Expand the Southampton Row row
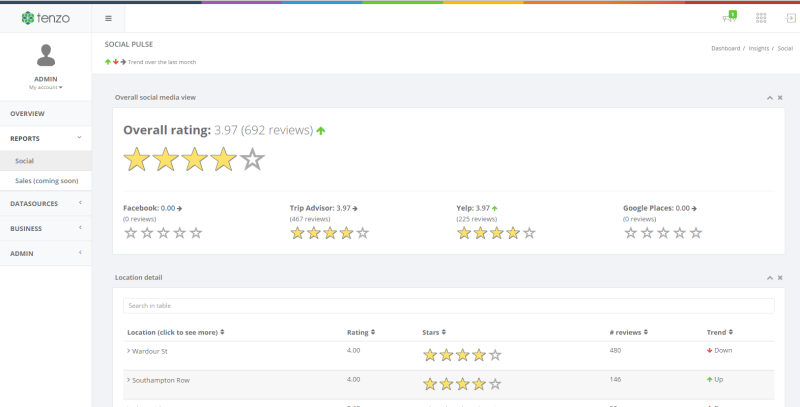 pyautogui.click(x=158, y=380)
